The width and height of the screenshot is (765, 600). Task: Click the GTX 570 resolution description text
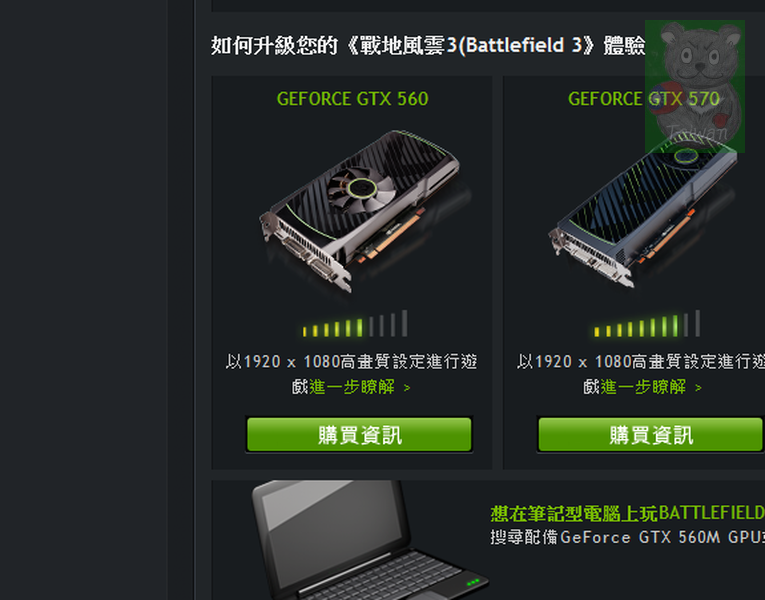pos(641,374)
